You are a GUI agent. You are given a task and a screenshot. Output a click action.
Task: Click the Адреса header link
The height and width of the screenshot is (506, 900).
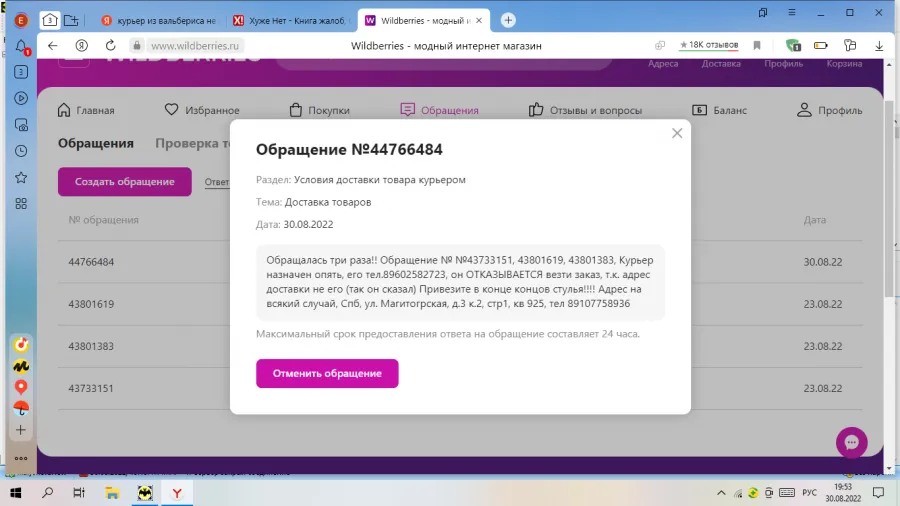pyautogui.click(x=663, y=64)
